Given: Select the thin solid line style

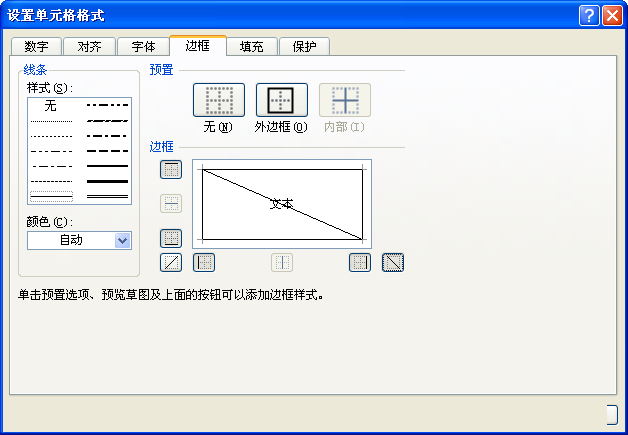Looking at the screenshot, I should (51, 197).
